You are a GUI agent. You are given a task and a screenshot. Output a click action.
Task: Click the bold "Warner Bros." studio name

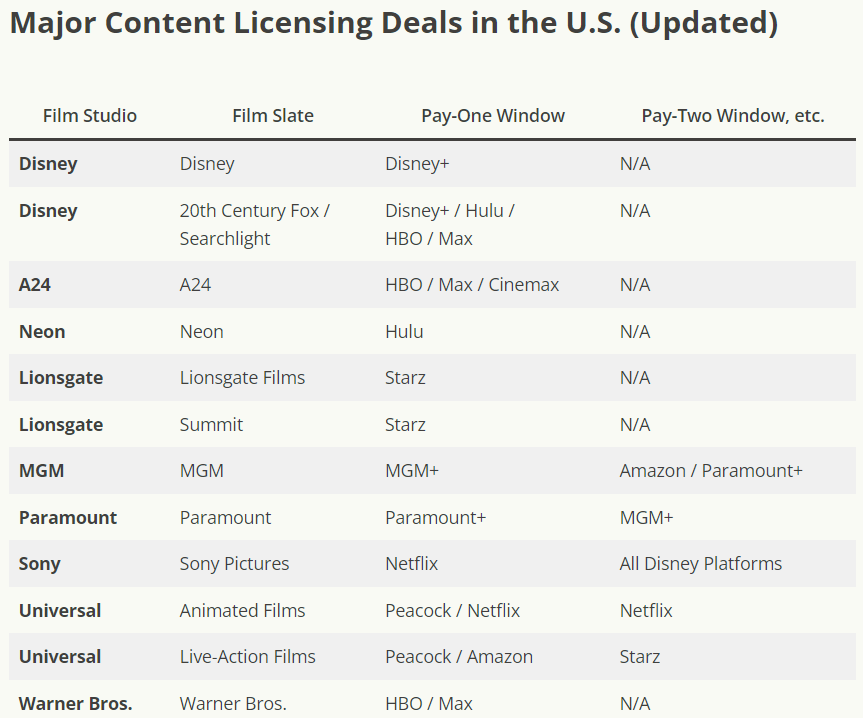[x=75, y=704]
